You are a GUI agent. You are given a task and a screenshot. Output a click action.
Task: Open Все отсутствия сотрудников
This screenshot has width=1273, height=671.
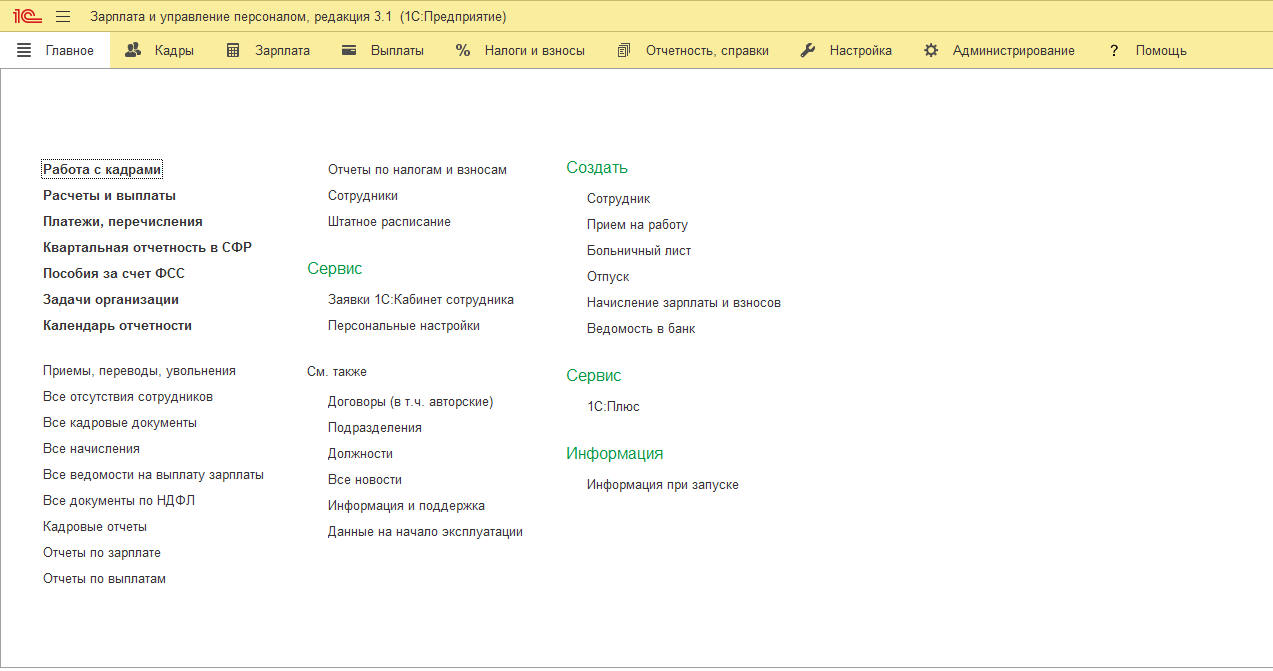pos(128,397)
